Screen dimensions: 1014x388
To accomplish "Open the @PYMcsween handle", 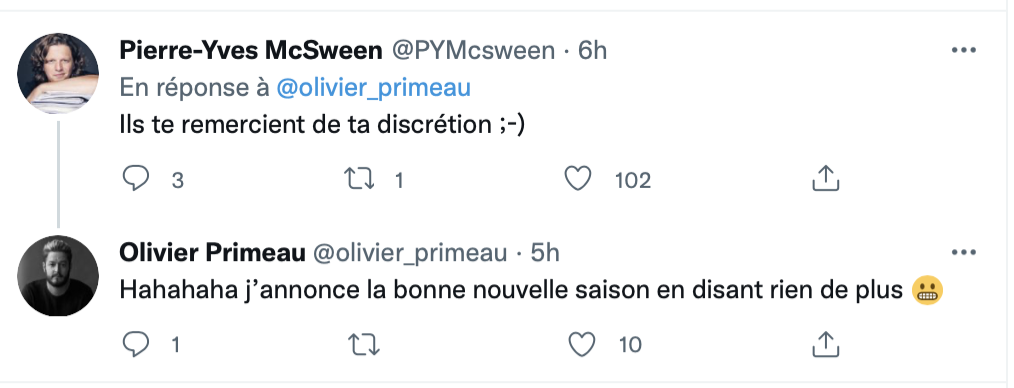I will (x=473, y=50).
